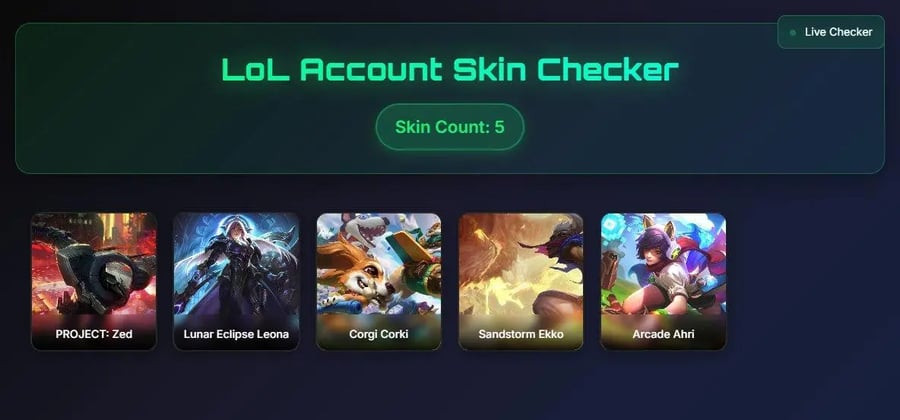Click the Sandstorm Ekko name caption

tap(521, 334)
